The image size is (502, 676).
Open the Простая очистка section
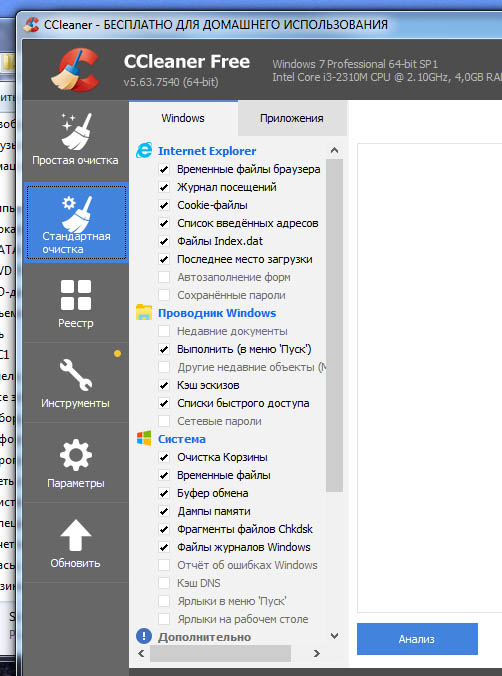pos(75,140)
